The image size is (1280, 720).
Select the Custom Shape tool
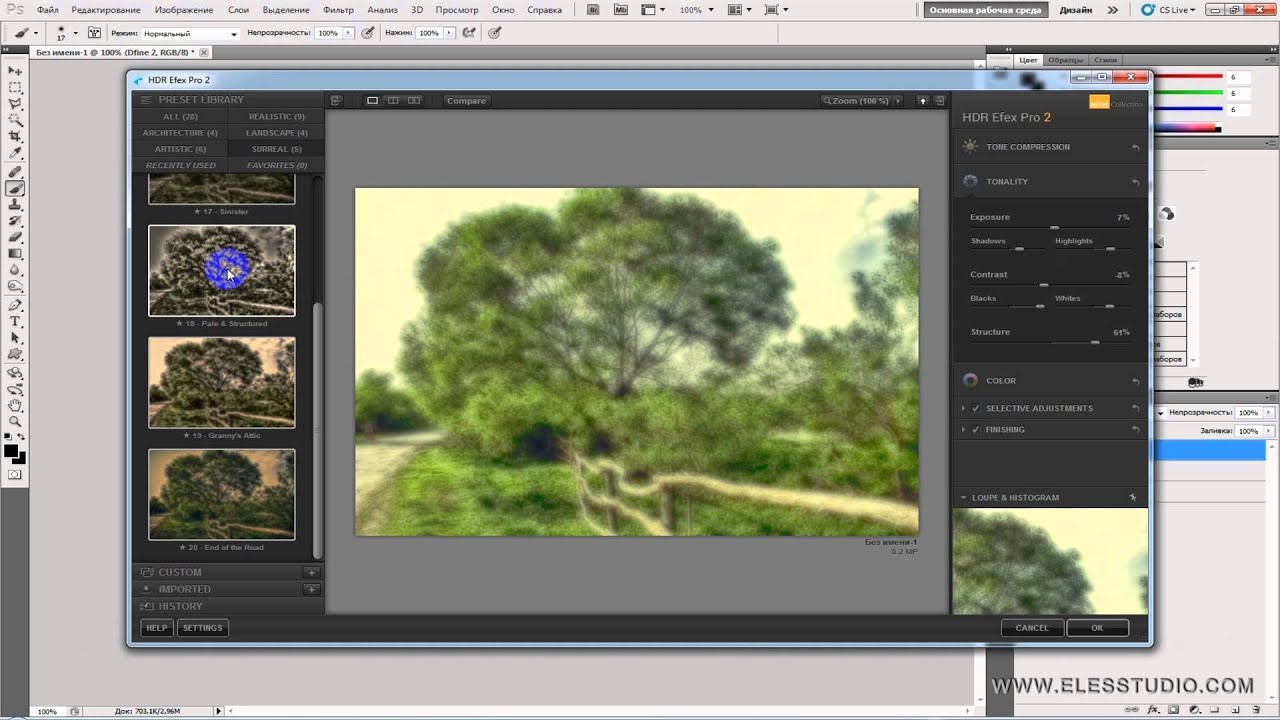15,354
